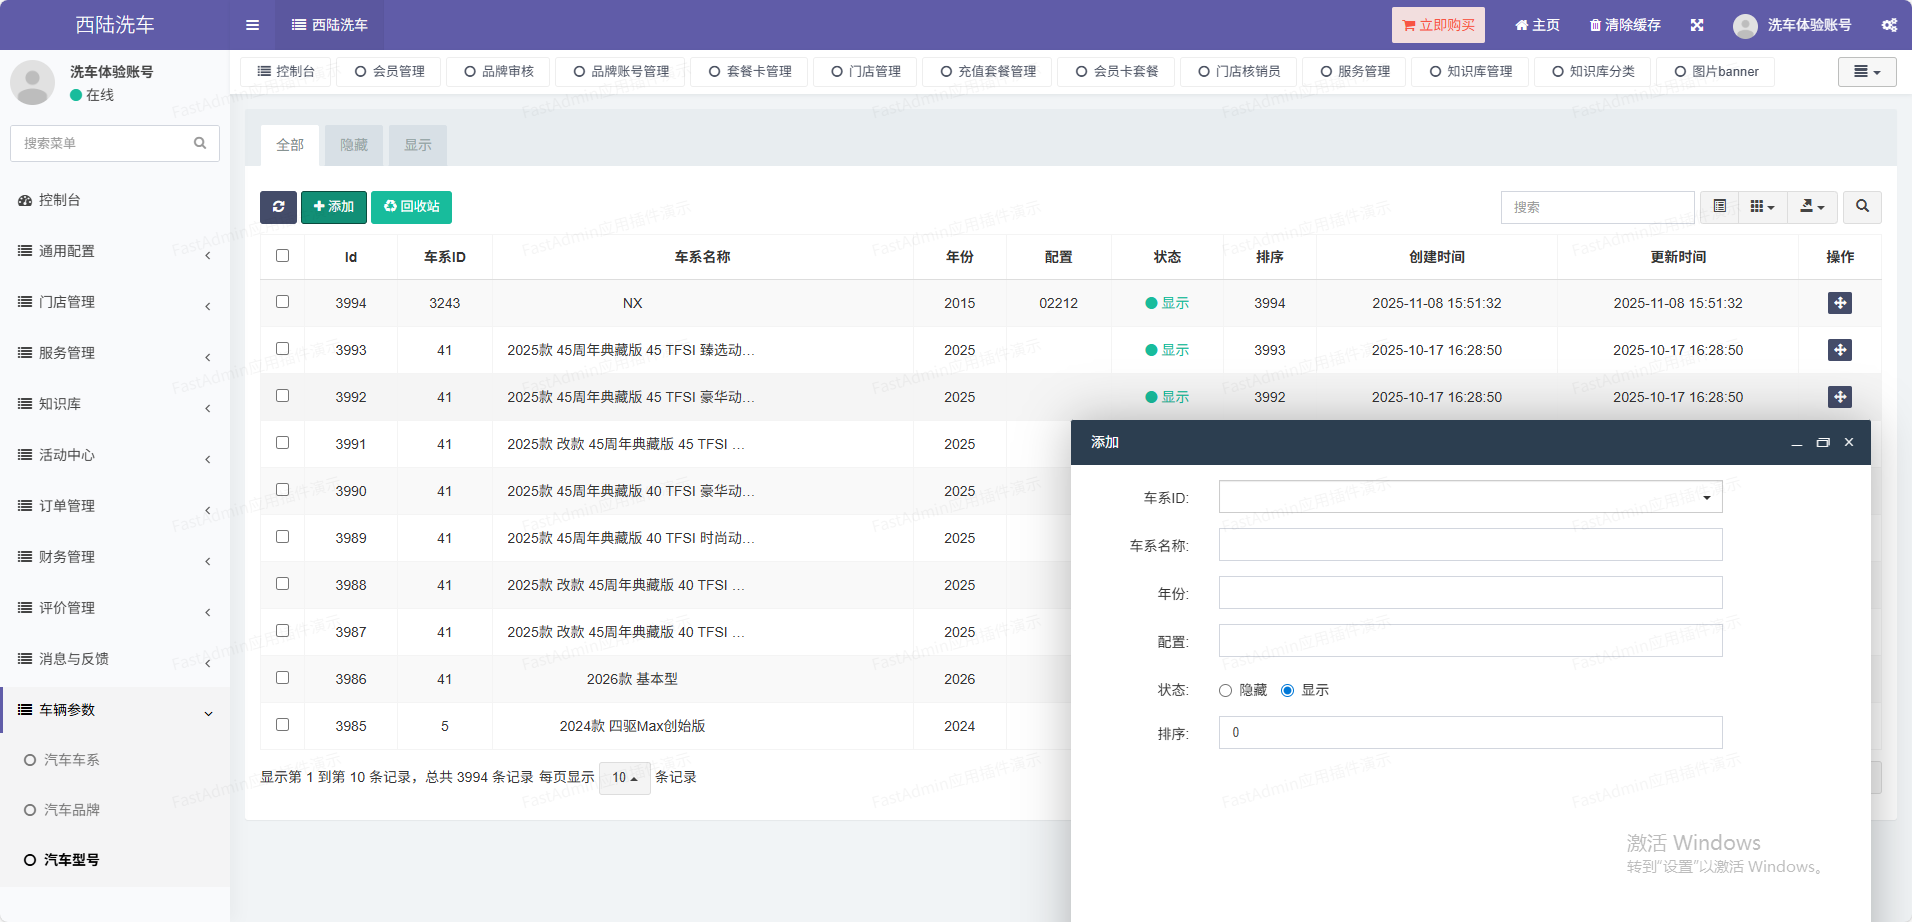The height and width of the screenshot is (922, 1912).
Task: Select the 隐藏 radio button in the form
Action: (x=1226, y=691)
